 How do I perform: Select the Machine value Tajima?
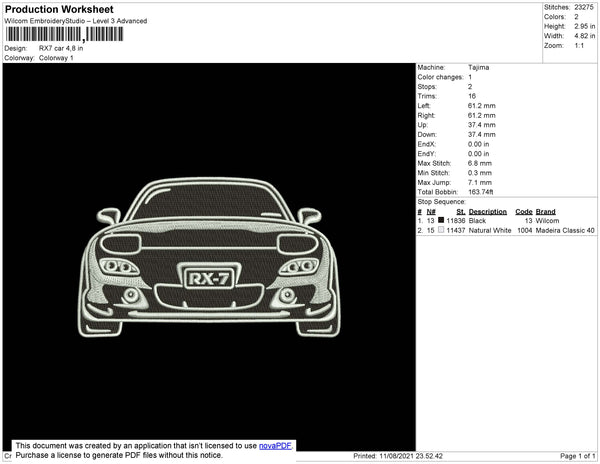coord(479,67)
